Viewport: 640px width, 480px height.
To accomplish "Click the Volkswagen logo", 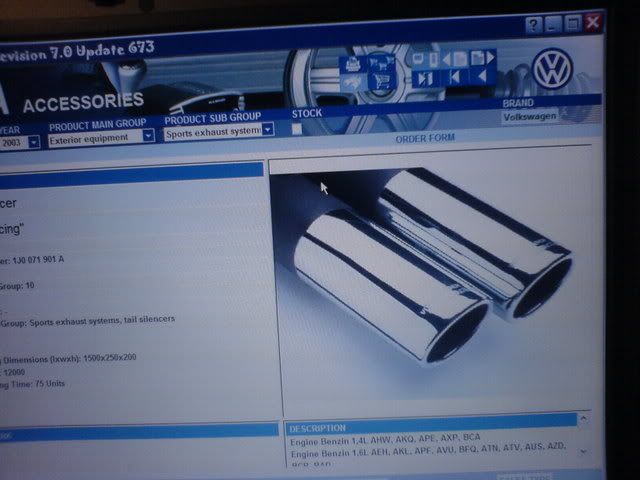I will tap(550, 69).
